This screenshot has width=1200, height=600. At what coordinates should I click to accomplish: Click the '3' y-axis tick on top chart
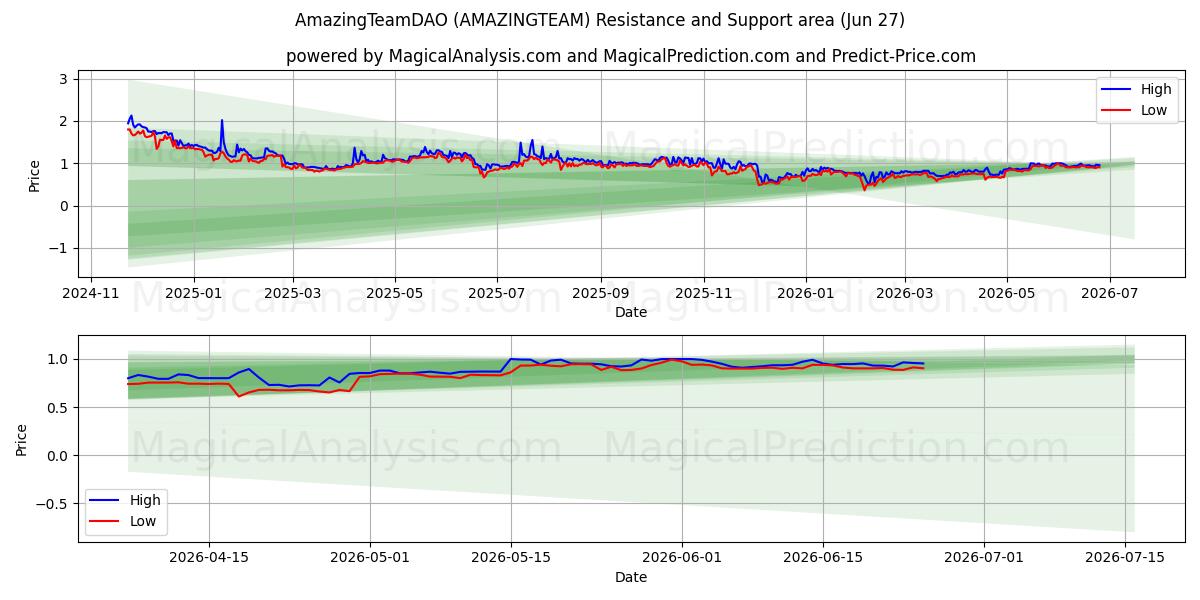click(x=63, y=79)
